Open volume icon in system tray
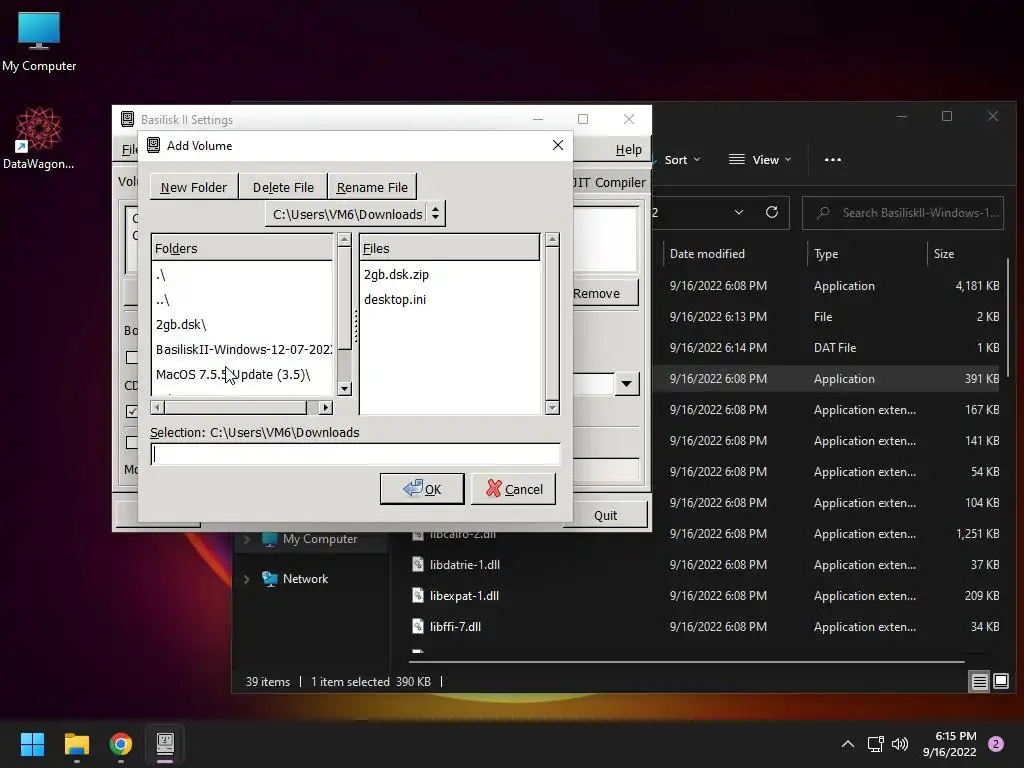The height and width of the screenshot is (768, 1024). pyautogui.click(x=900, y=744)
